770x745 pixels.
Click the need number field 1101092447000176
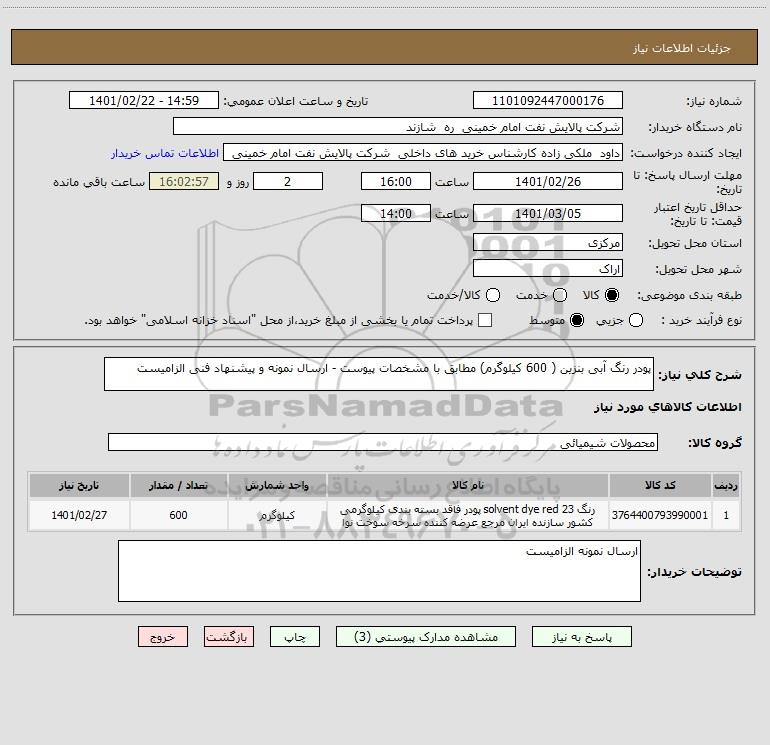click(548, 100)
